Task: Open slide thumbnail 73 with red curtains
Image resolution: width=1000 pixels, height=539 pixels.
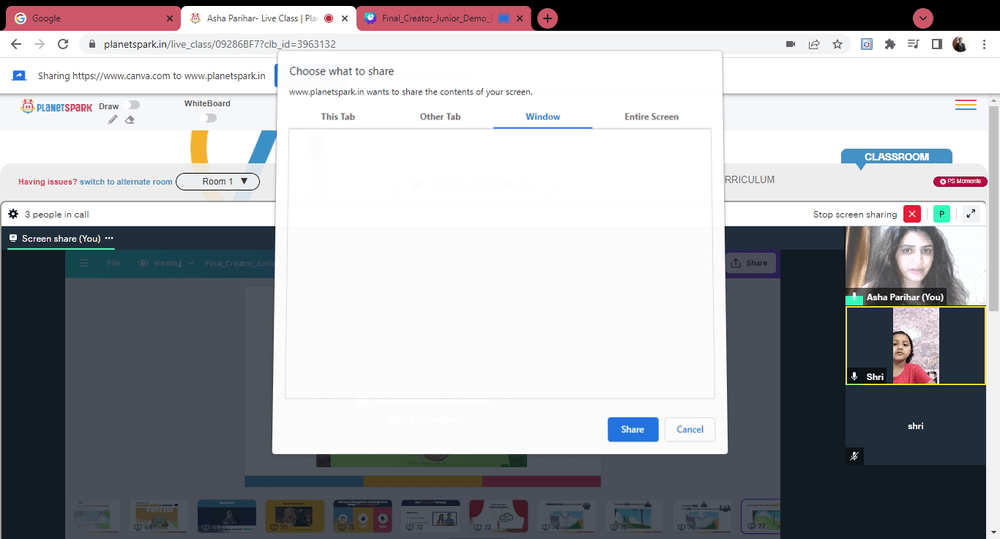Action: (x=498, y=517)
